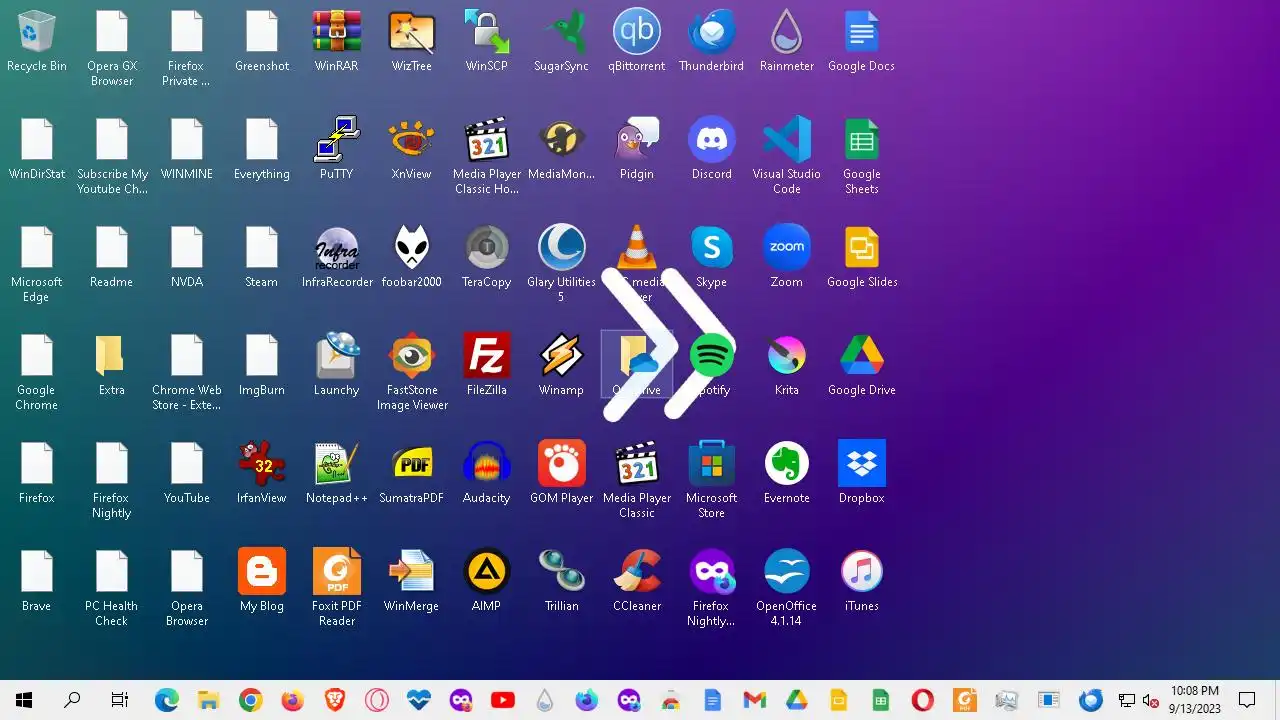Open the Google Sheets desktop shortcut

861,156
